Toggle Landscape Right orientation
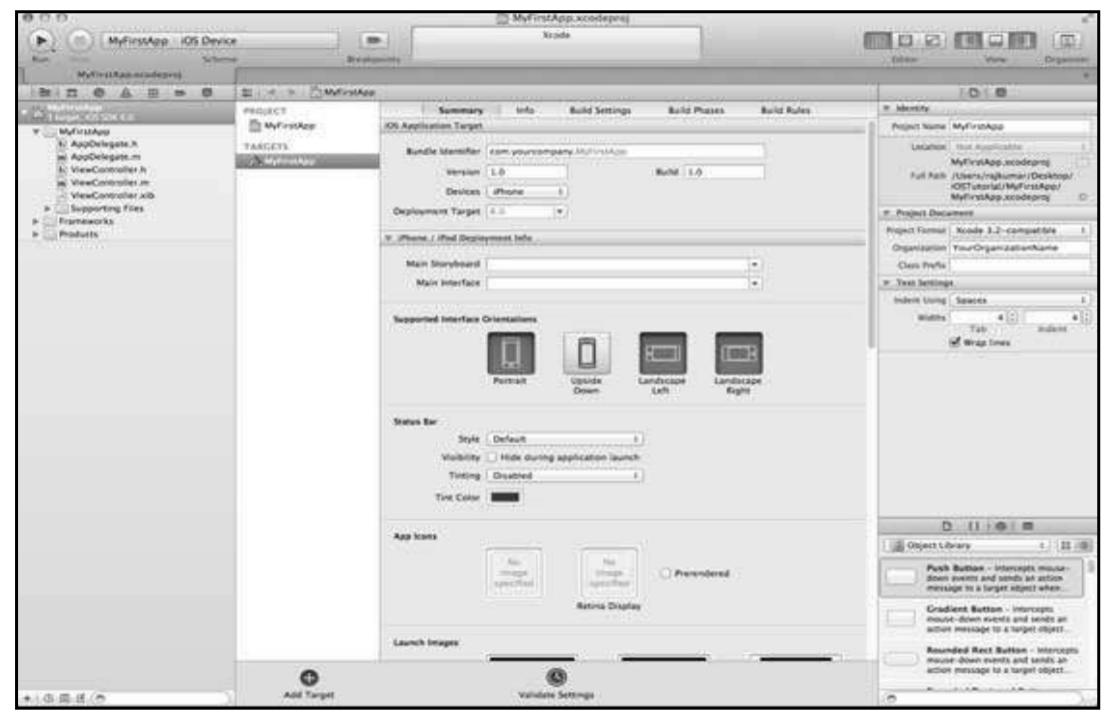 [x=738, y=352]
